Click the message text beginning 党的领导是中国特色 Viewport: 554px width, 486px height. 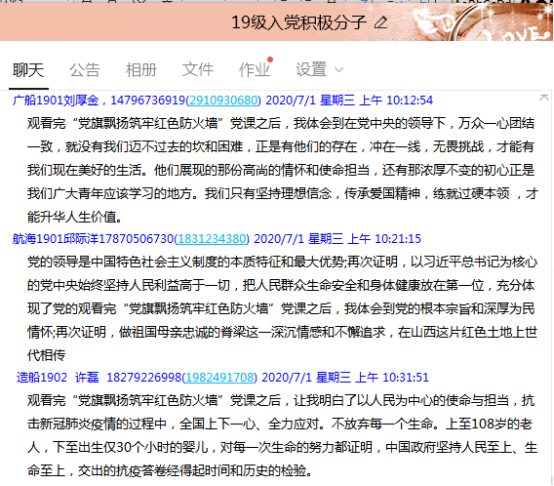click(282, 308)
